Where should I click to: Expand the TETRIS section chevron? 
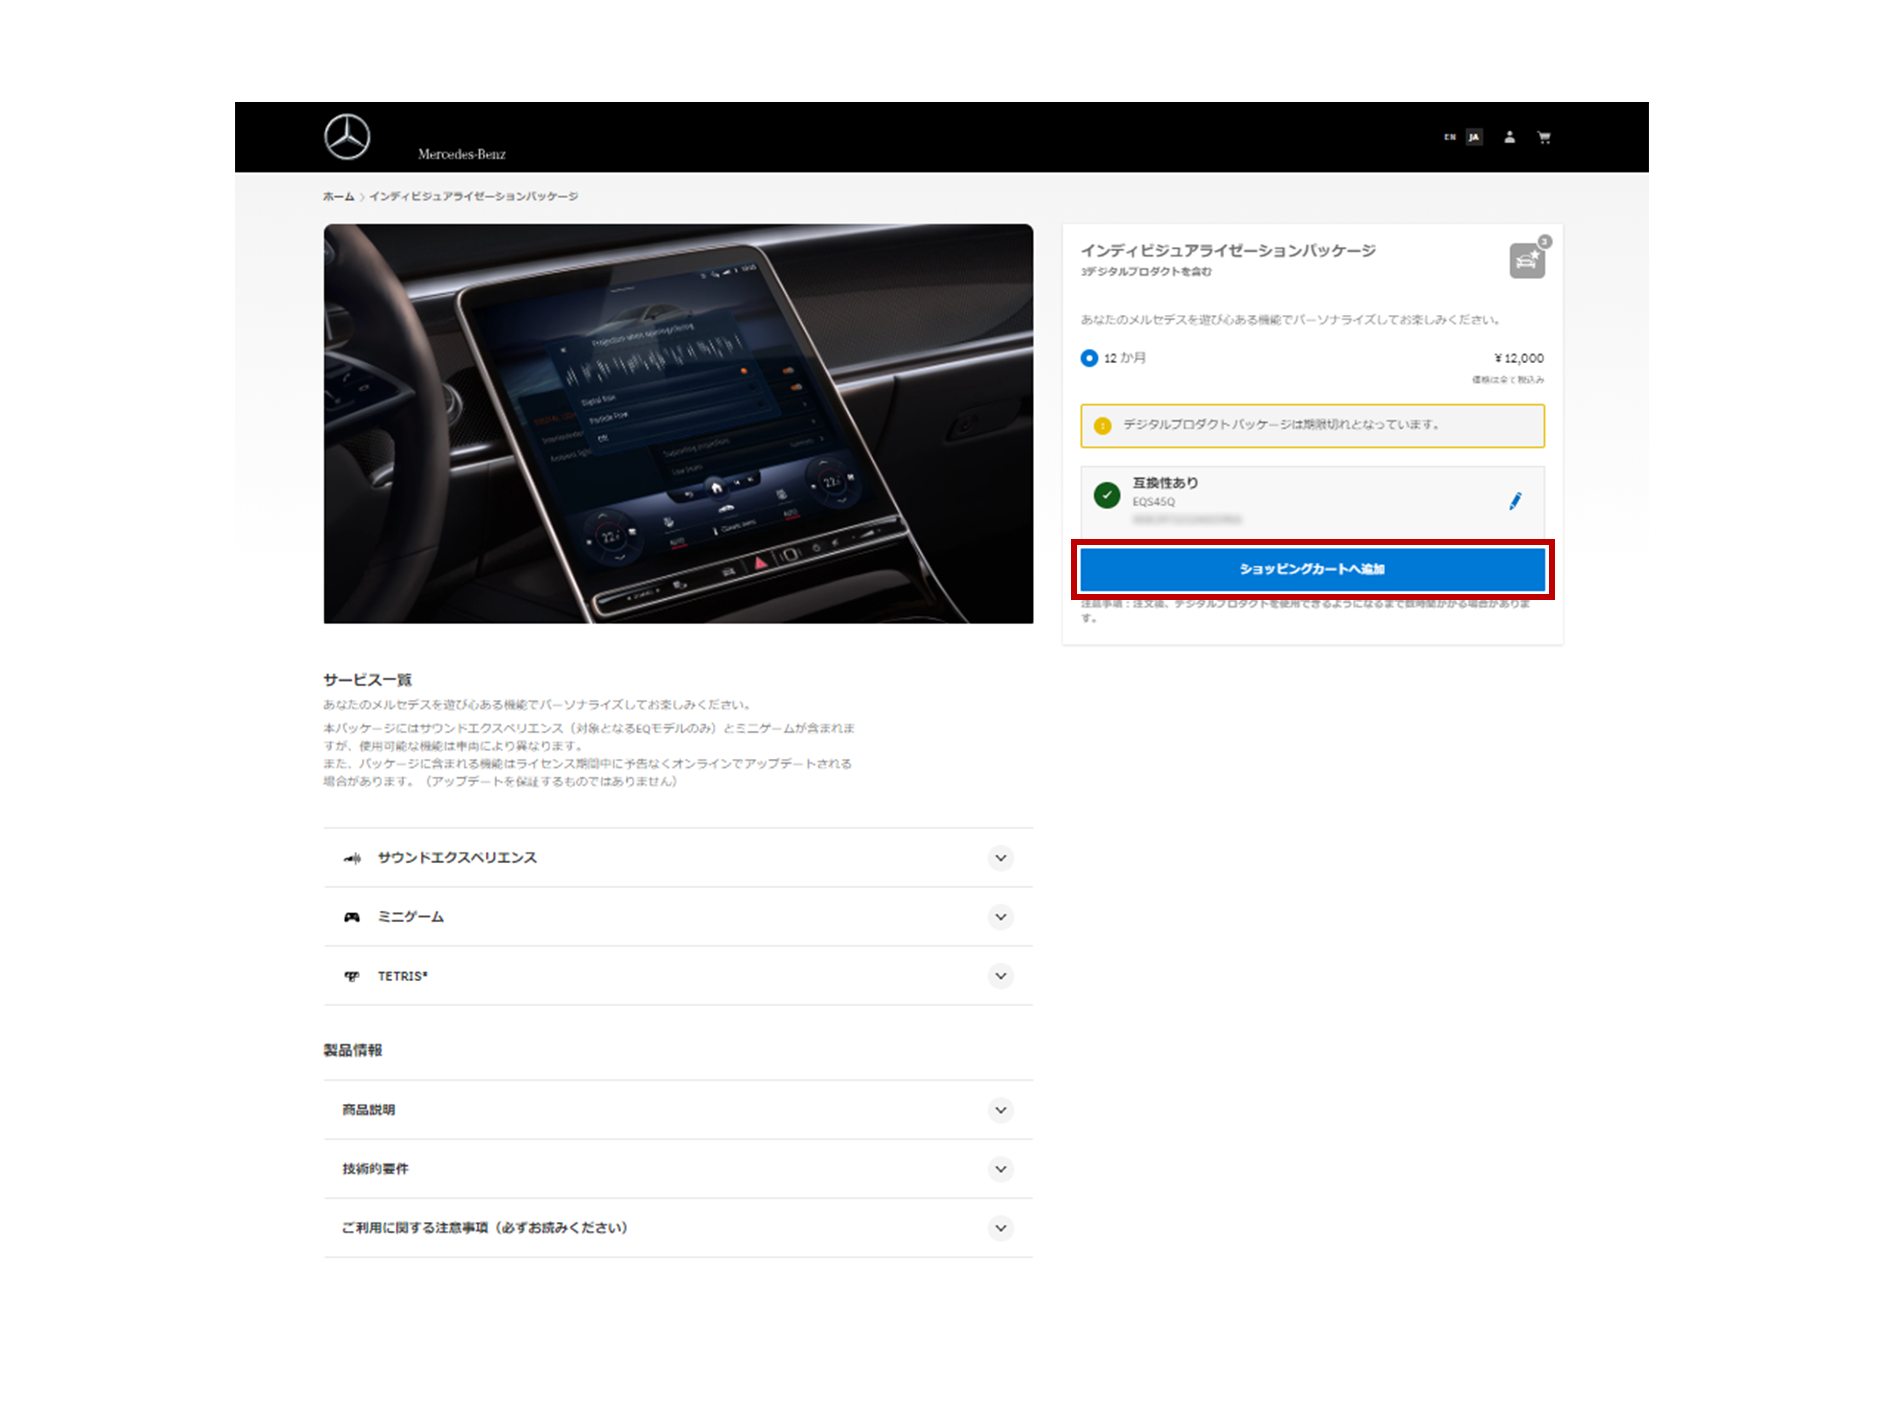(x=1000, y=976)
